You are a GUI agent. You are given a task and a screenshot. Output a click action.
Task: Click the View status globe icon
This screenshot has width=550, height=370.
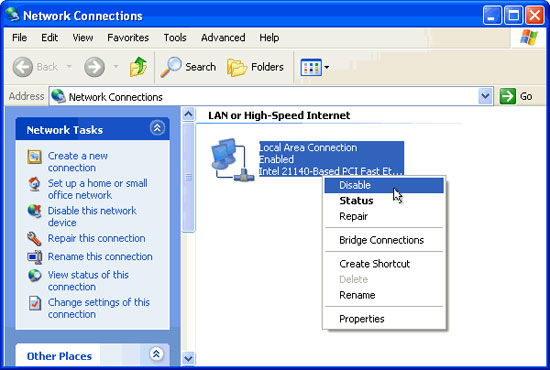(x=34, y=275)
